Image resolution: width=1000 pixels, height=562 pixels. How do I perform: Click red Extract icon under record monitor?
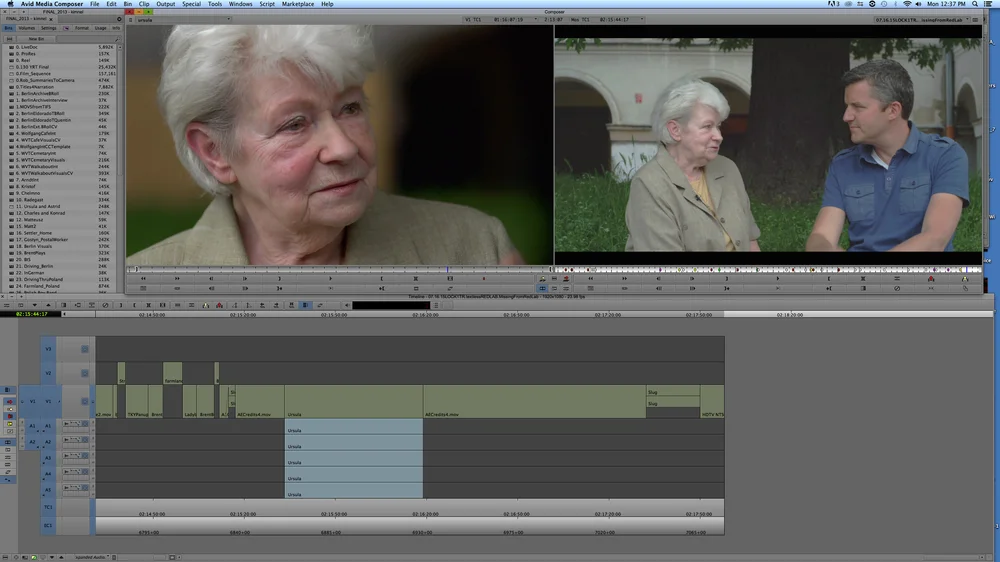[x=930, y=279]
